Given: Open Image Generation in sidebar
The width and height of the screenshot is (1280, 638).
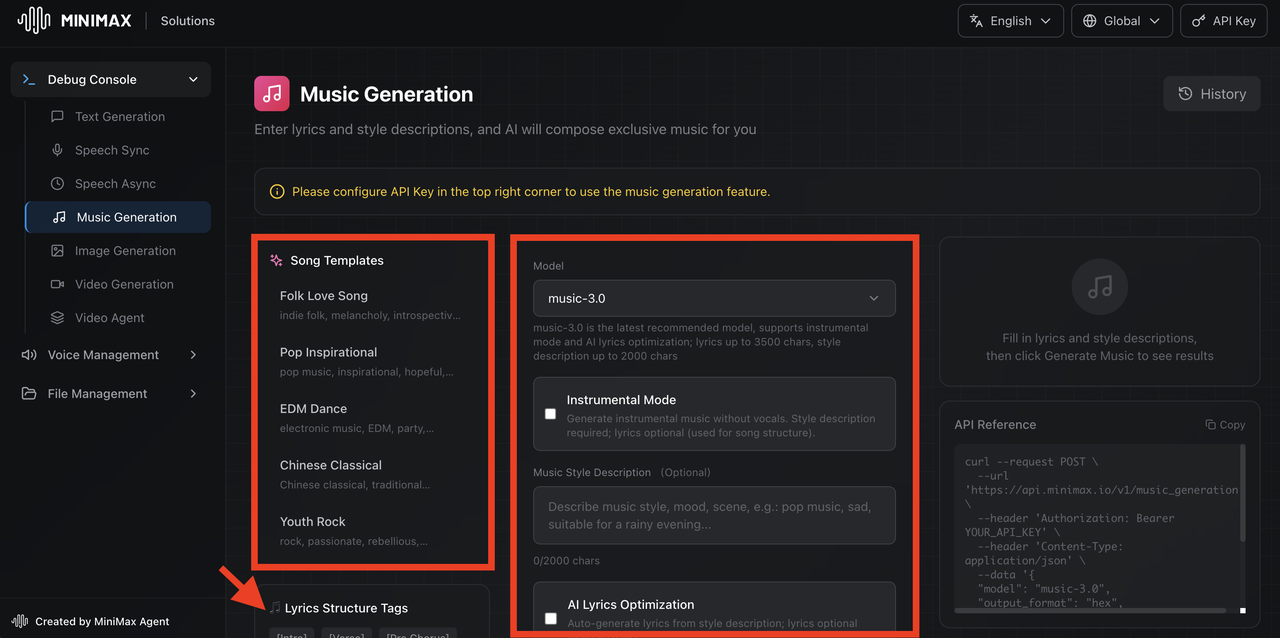Looking at the screenshot, I should tap(118, 251).
